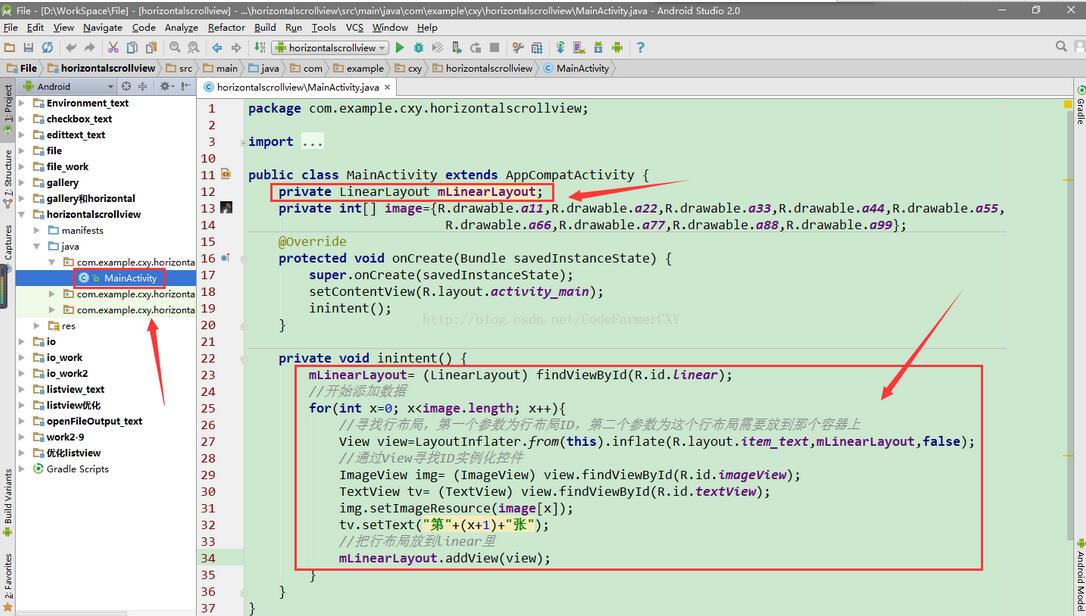Click the Find magnifier icon
Viewport: 1086px width, 616px height.
[175, 47]
